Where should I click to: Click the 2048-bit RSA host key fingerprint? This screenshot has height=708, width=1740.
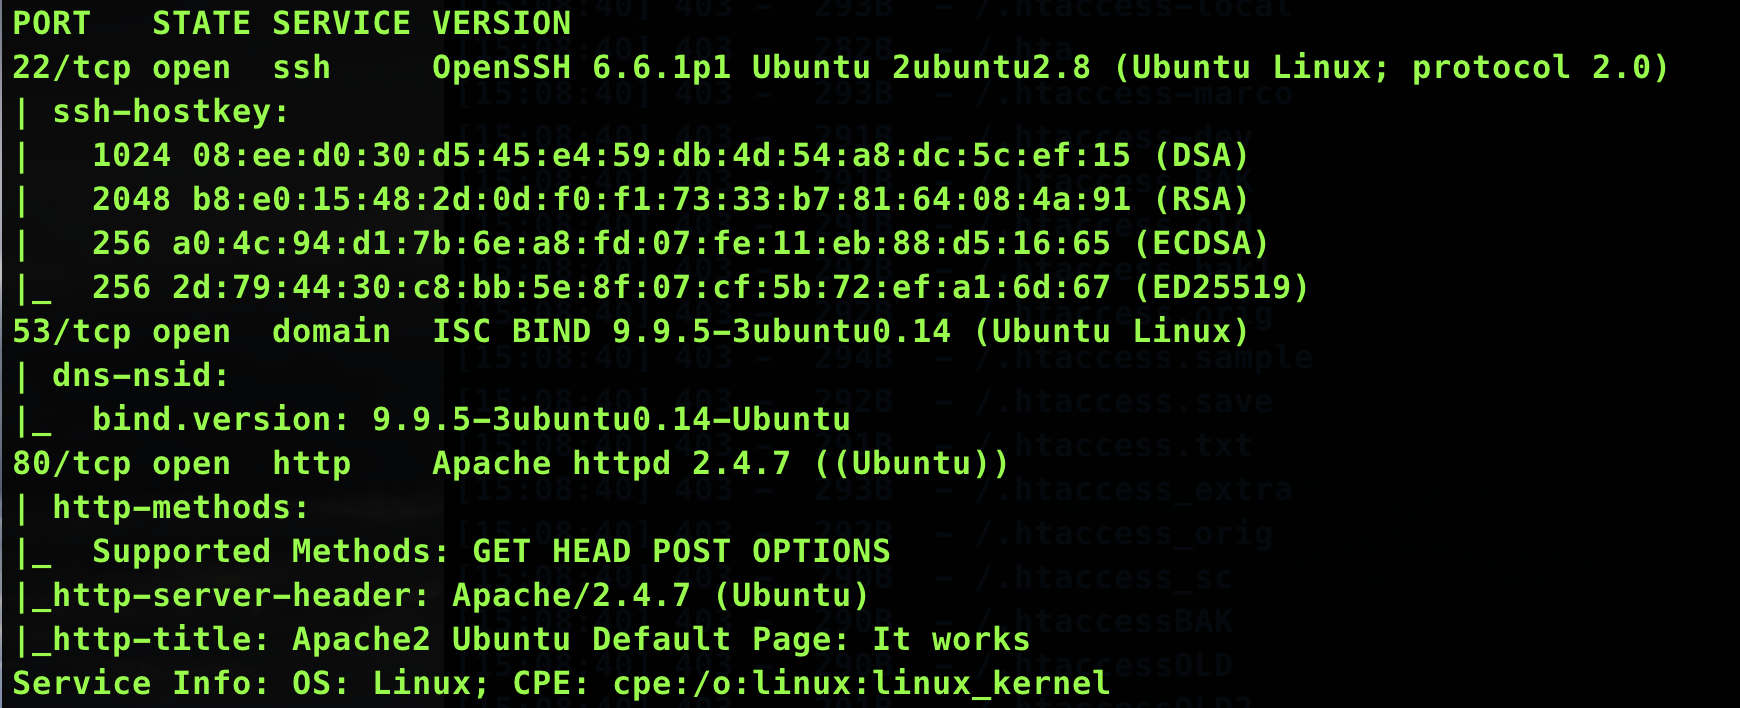(x=661, y=199)
